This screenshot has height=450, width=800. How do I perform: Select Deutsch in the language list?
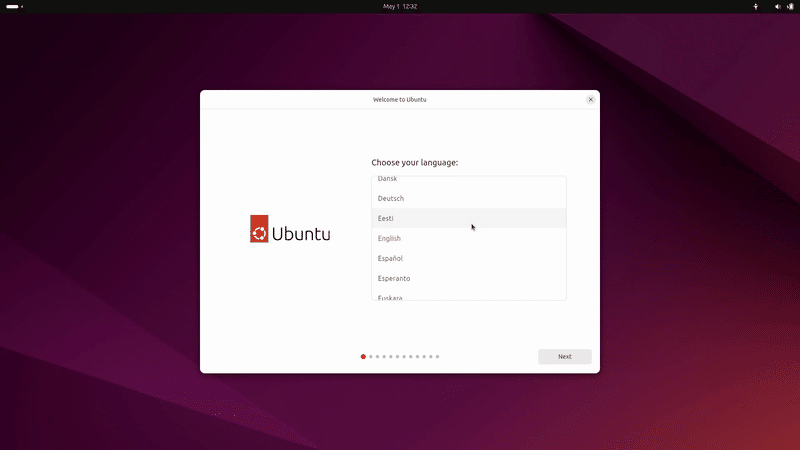pos(468,198)
